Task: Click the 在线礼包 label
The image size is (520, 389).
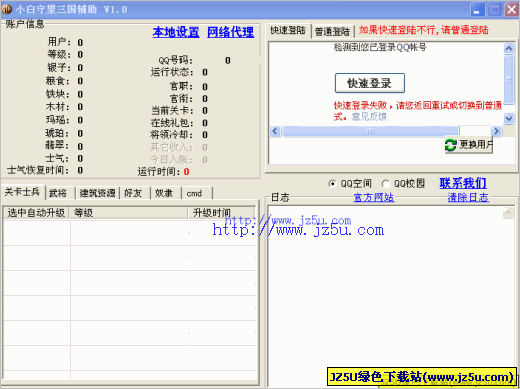Action: tap(172, 123)
